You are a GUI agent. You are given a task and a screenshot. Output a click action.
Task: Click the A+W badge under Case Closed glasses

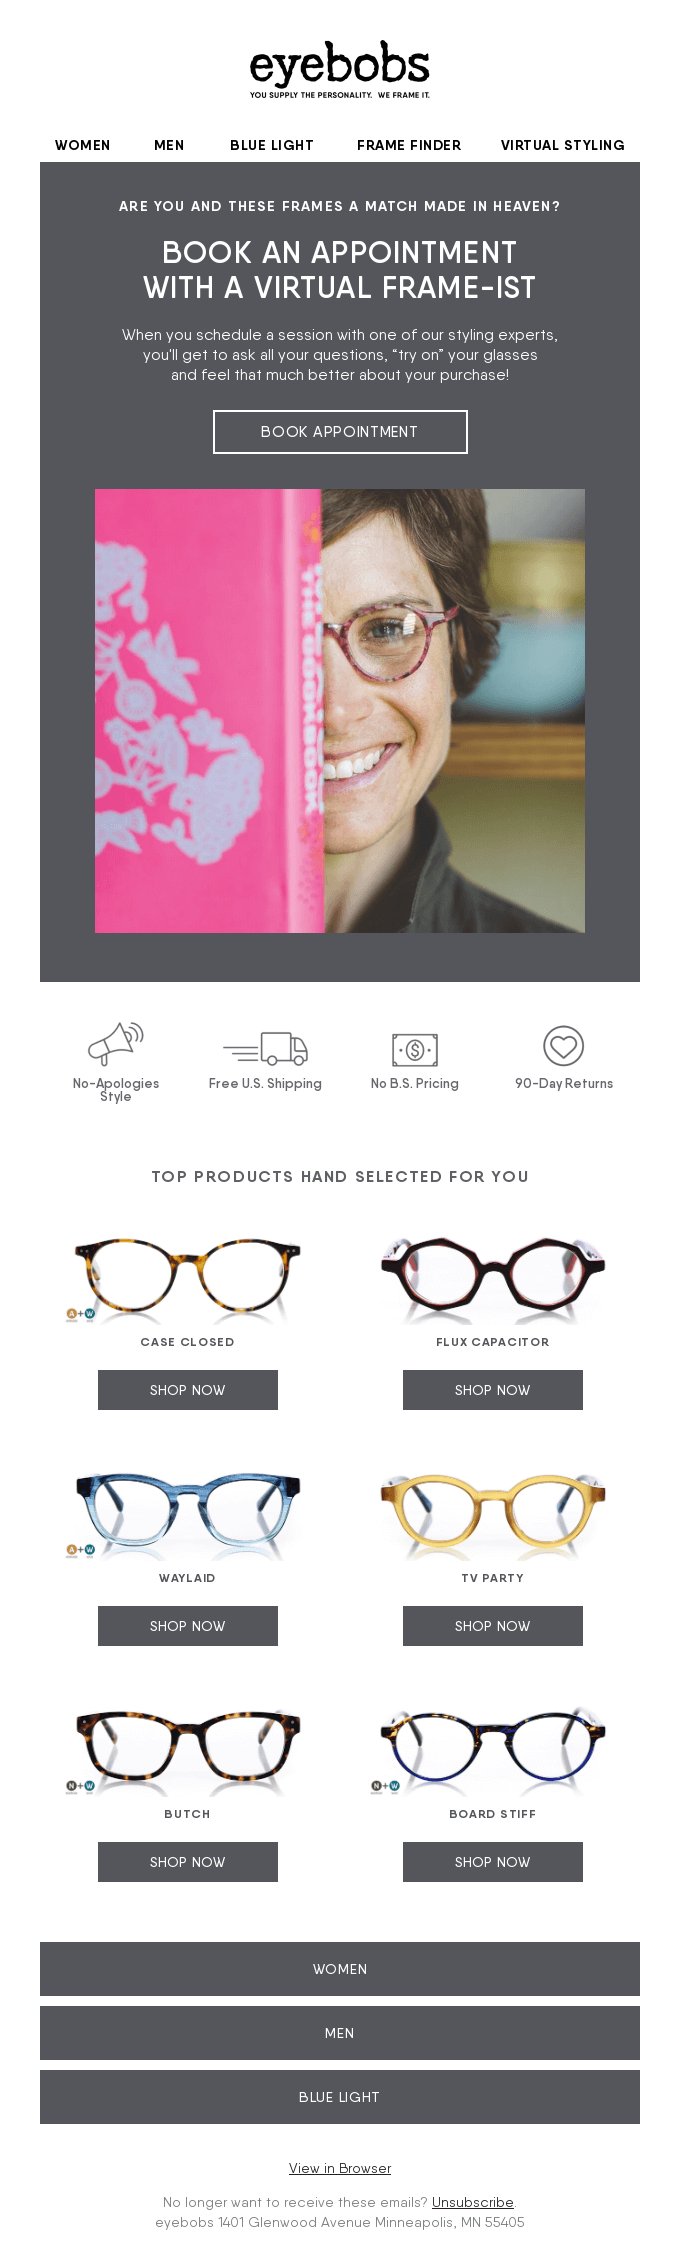81,1314
